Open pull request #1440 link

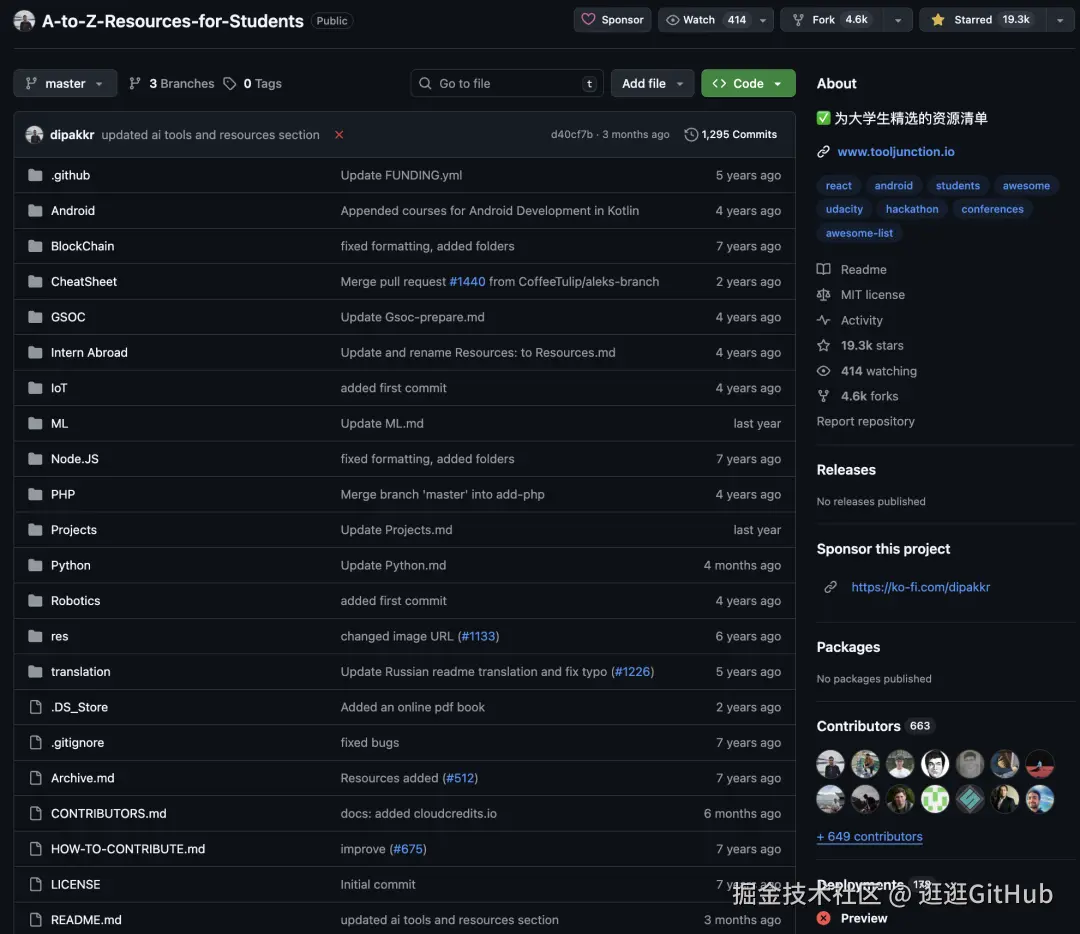click(467, 282)
